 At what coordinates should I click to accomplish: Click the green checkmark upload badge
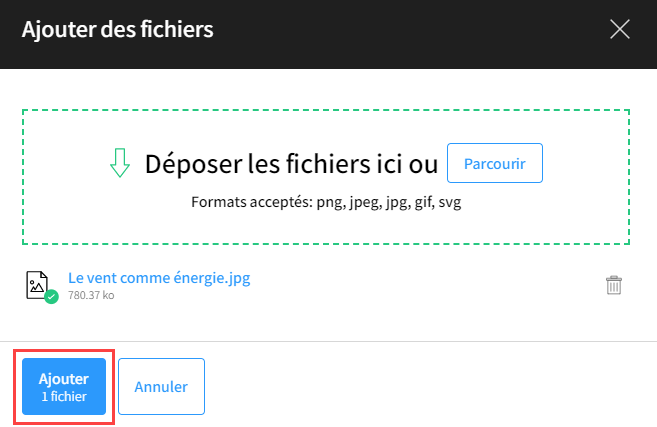[52, 297]
